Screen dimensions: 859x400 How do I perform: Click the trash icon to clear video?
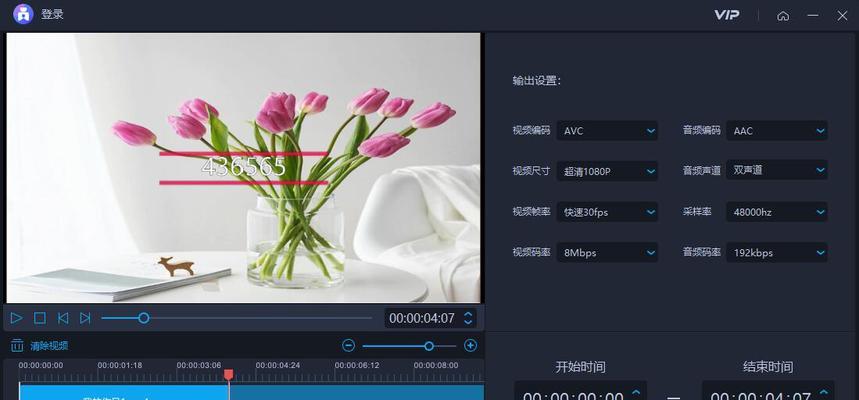(x=18, y=346)
